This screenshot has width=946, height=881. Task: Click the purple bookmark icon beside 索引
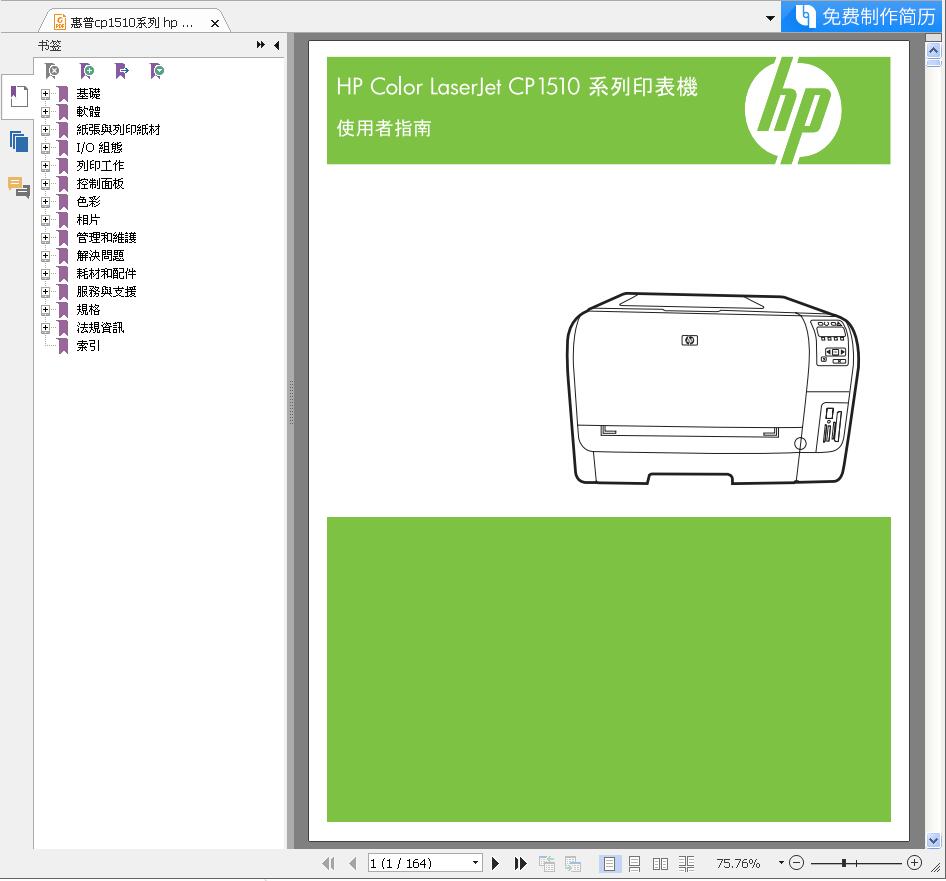tap(63, 346)
